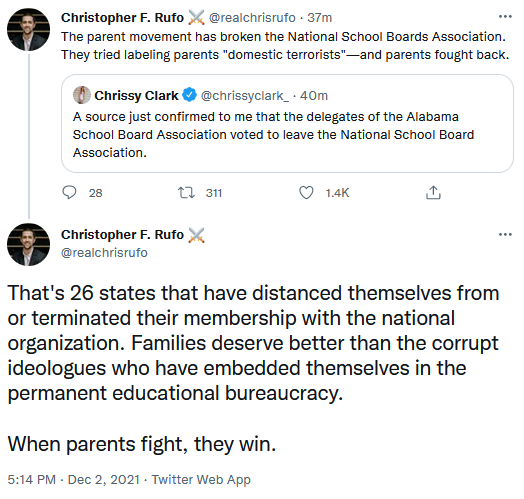Image resolution: width=524 pixels, height=499 pixels.
Task: Open Rufo's profile picture in first tweet
Action: (x=28, y=30)
